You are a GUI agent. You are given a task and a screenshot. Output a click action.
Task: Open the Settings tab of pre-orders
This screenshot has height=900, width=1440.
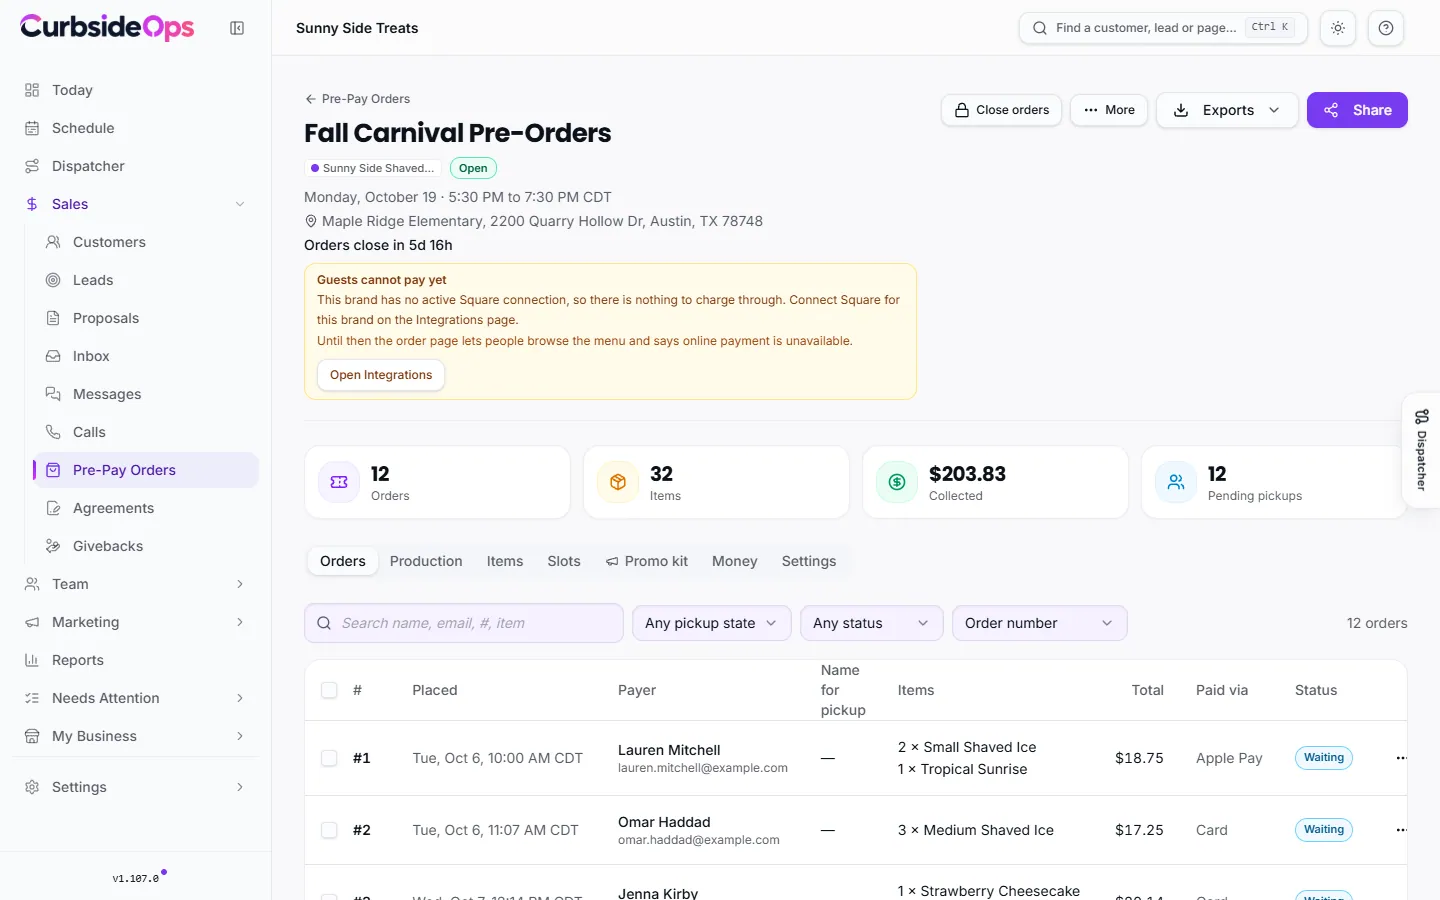coord(809,561)
